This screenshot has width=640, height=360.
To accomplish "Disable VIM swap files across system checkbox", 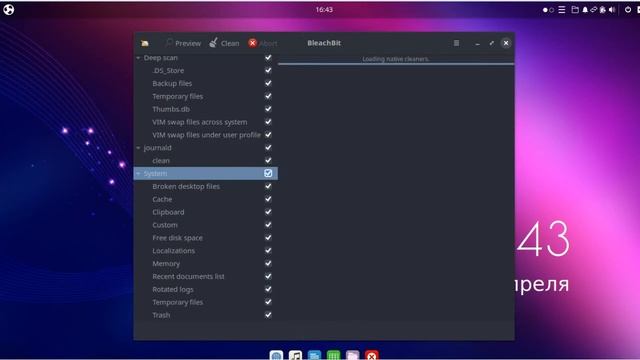I will tap(268, 122).
